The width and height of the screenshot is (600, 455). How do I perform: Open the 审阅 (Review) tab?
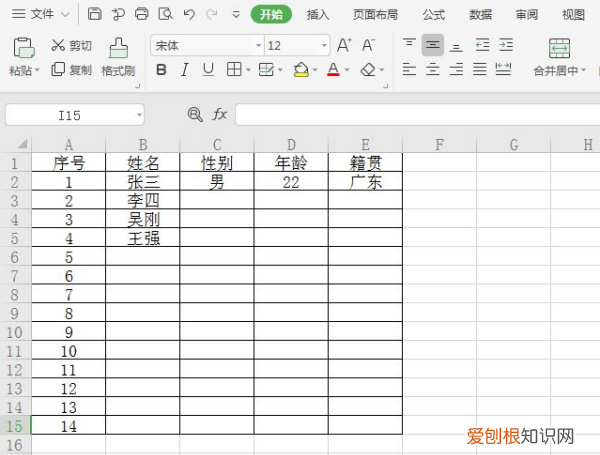[527, 15]
